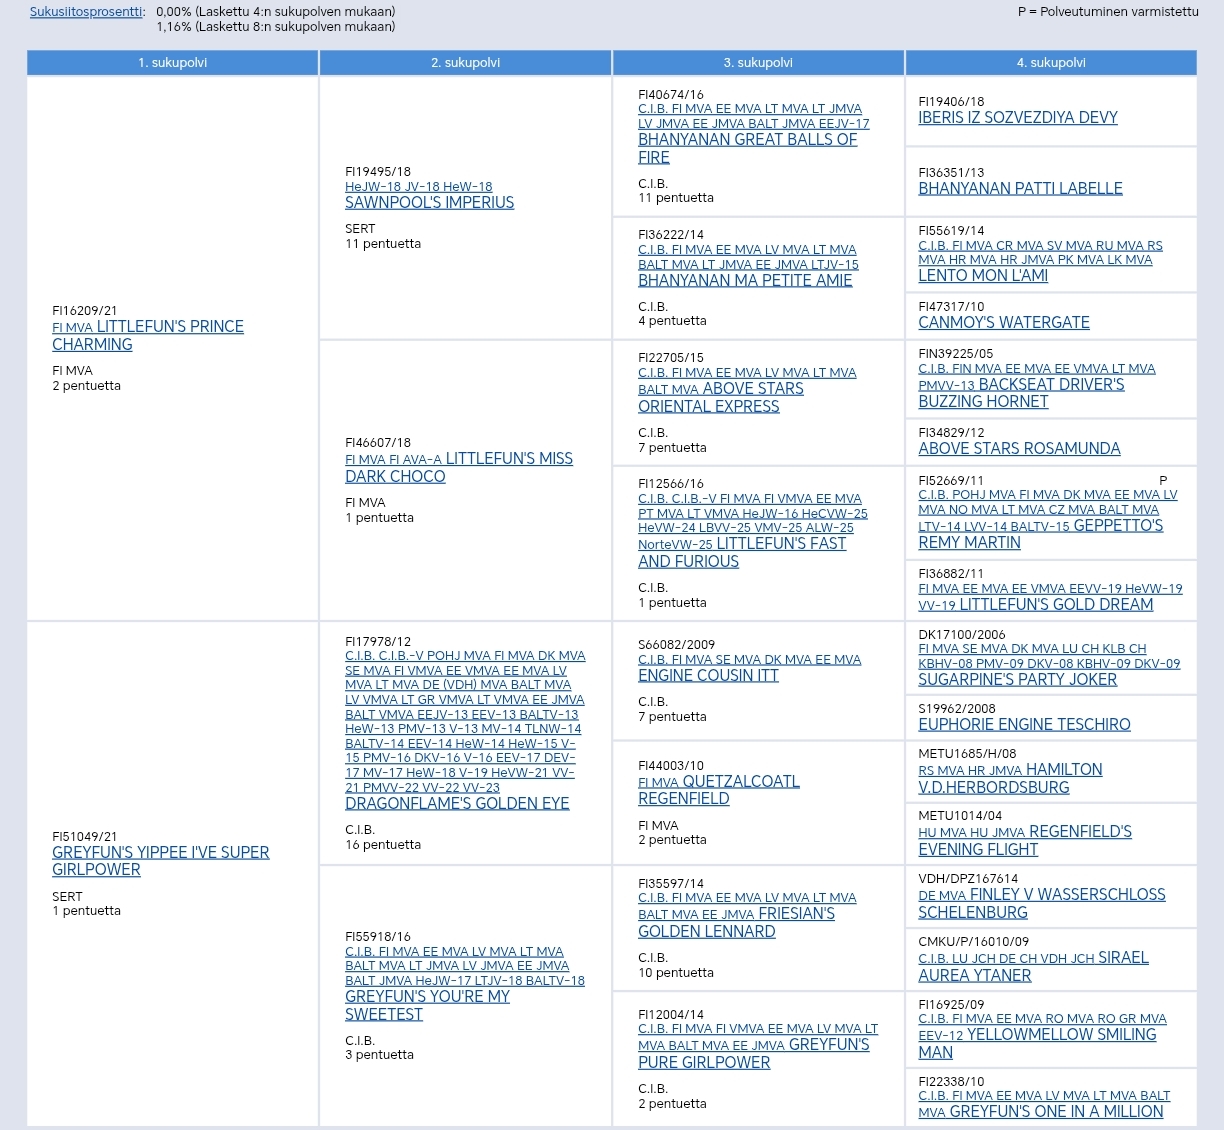Screen dimensions: 1224x1130
Task: Open the Sukusiitosprosentti link
Action: pyautogui.click(x=87, y=12)
